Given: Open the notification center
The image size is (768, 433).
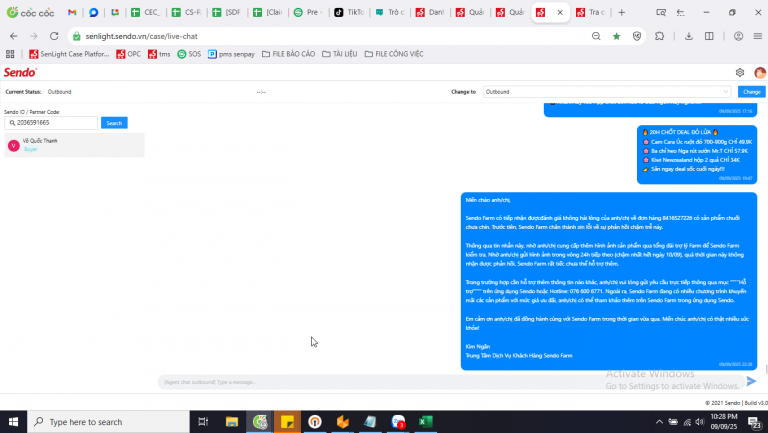Looking at the screenshot, I should pyautogui.click(x=754, y=422).
